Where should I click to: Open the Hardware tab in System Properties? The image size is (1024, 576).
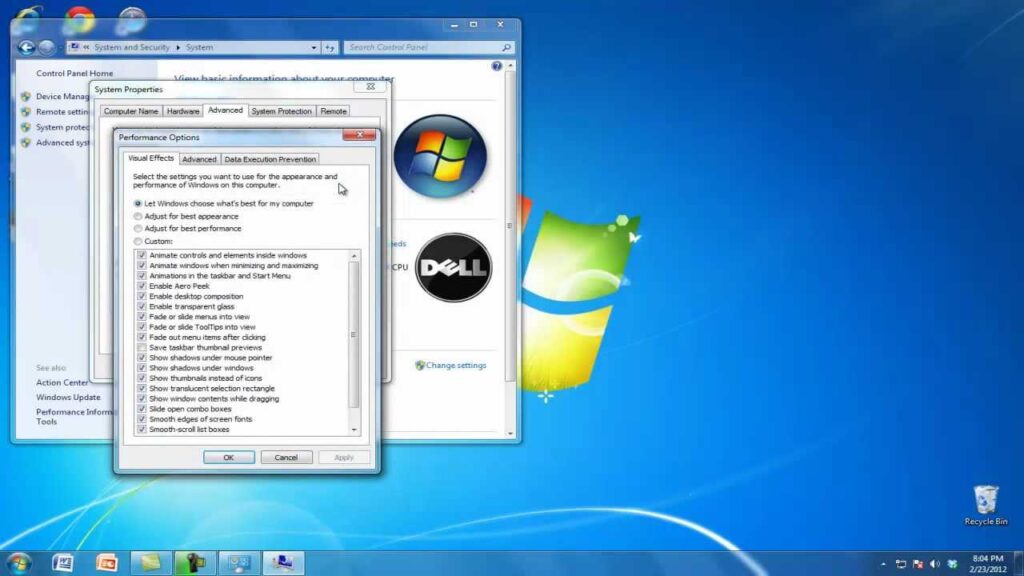click(183, 111)
